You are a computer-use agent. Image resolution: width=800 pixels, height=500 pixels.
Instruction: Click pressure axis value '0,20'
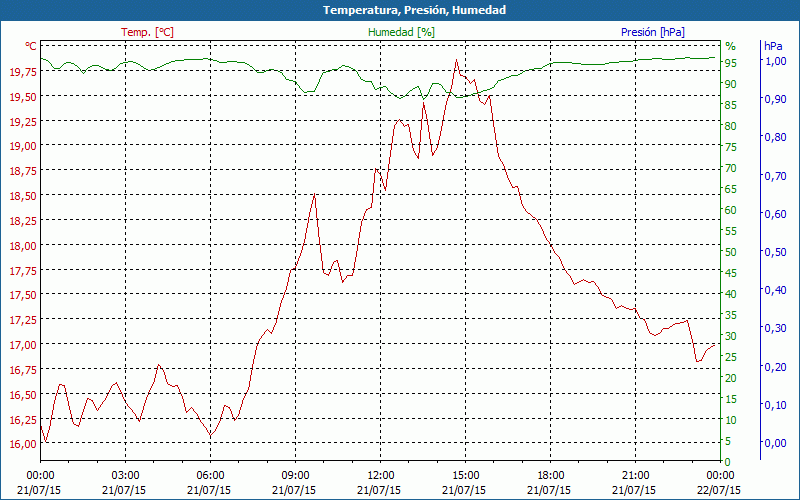pyautogui.click(x=776, y=367)
